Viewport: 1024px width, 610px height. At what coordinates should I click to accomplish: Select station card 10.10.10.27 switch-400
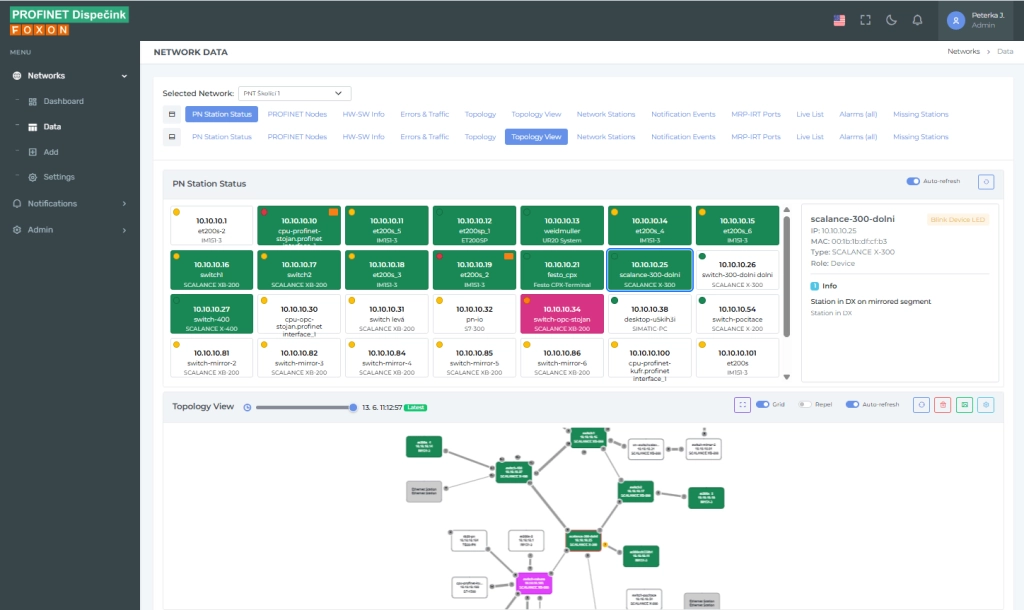212,313
